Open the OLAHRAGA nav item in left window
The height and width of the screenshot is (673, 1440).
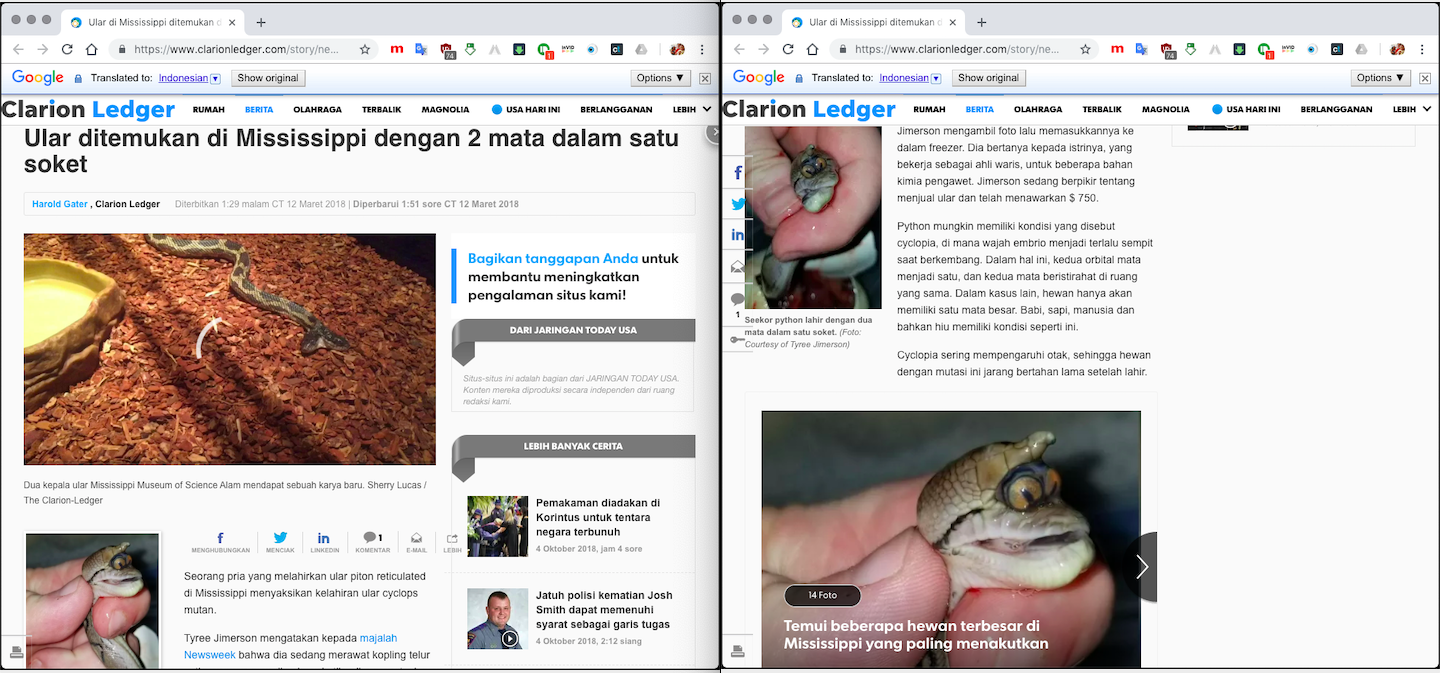click(x=317, y=110)
